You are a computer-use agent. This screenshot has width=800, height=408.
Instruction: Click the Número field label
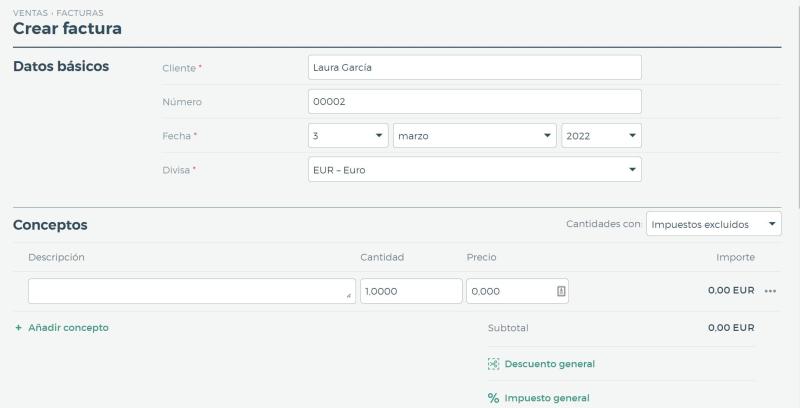pyautogui.click(x=182, y=101)
